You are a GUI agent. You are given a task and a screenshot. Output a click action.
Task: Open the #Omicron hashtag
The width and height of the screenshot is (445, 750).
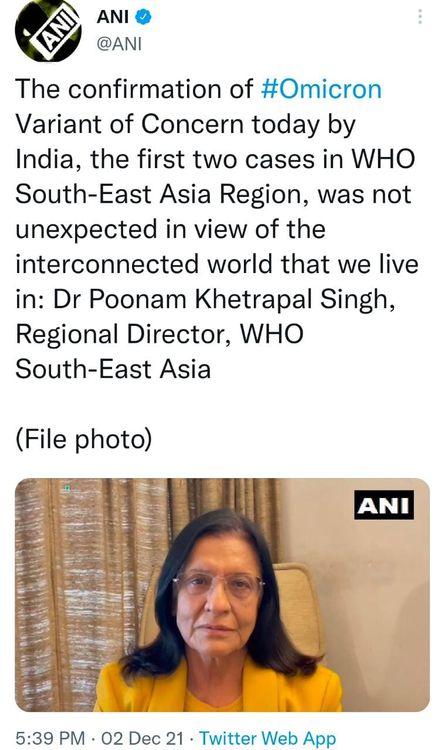click(322, 89)
